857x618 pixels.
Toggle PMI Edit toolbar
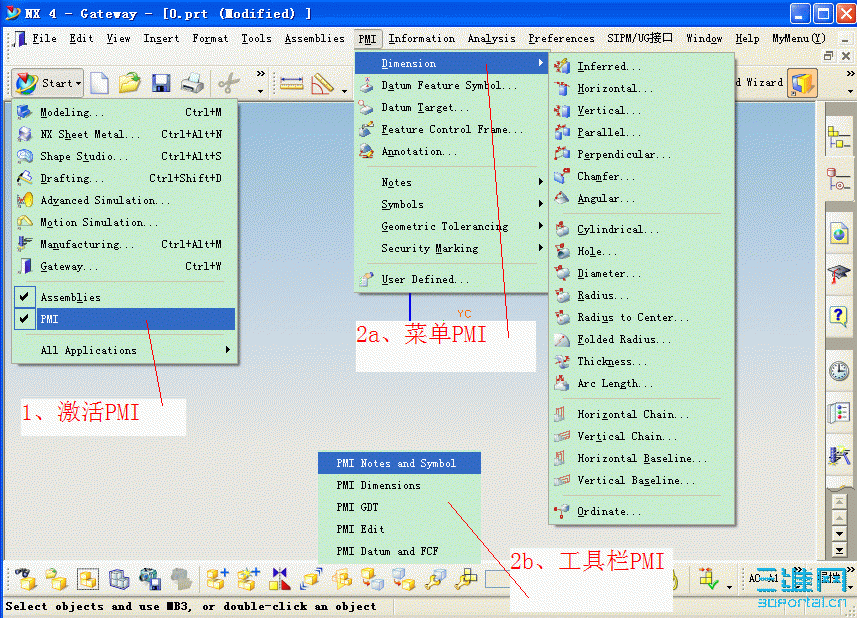pos(400,529)
